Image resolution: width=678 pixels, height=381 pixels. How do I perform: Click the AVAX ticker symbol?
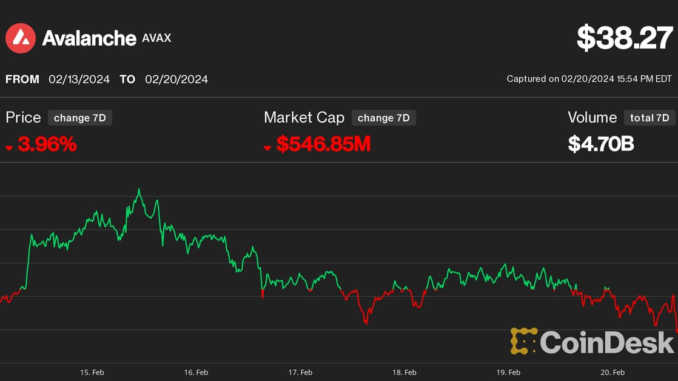[x=157, y=38]
